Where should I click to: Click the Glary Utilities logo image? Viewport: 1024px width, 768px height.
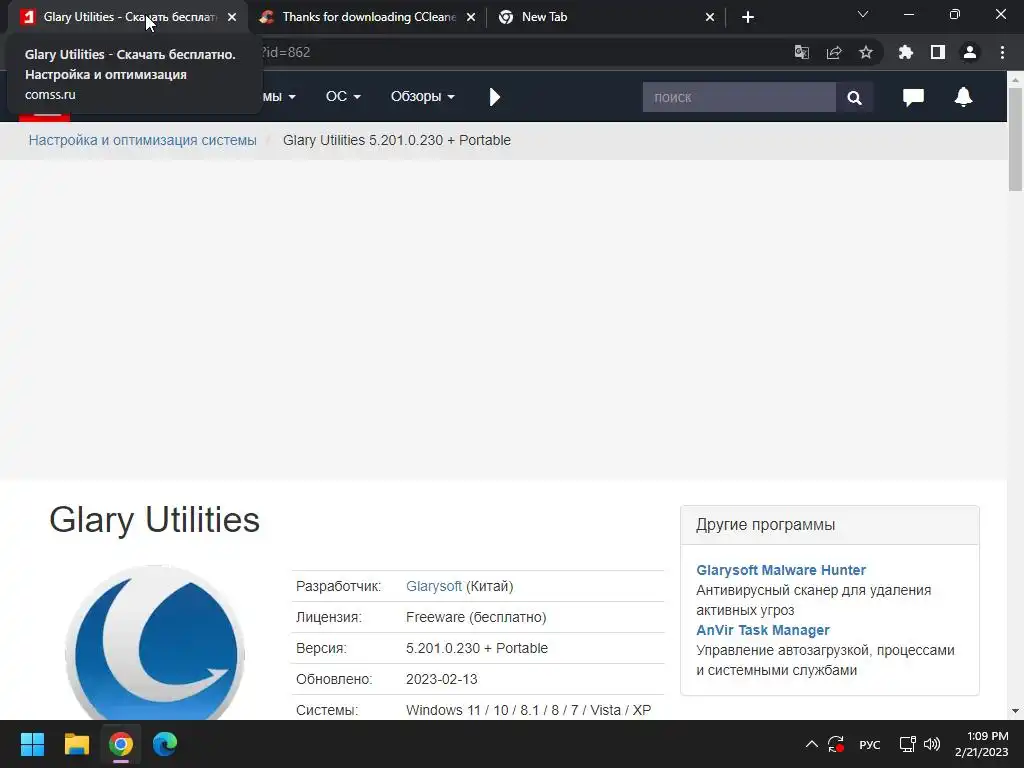pyautogui.click(x=155, y=643)
